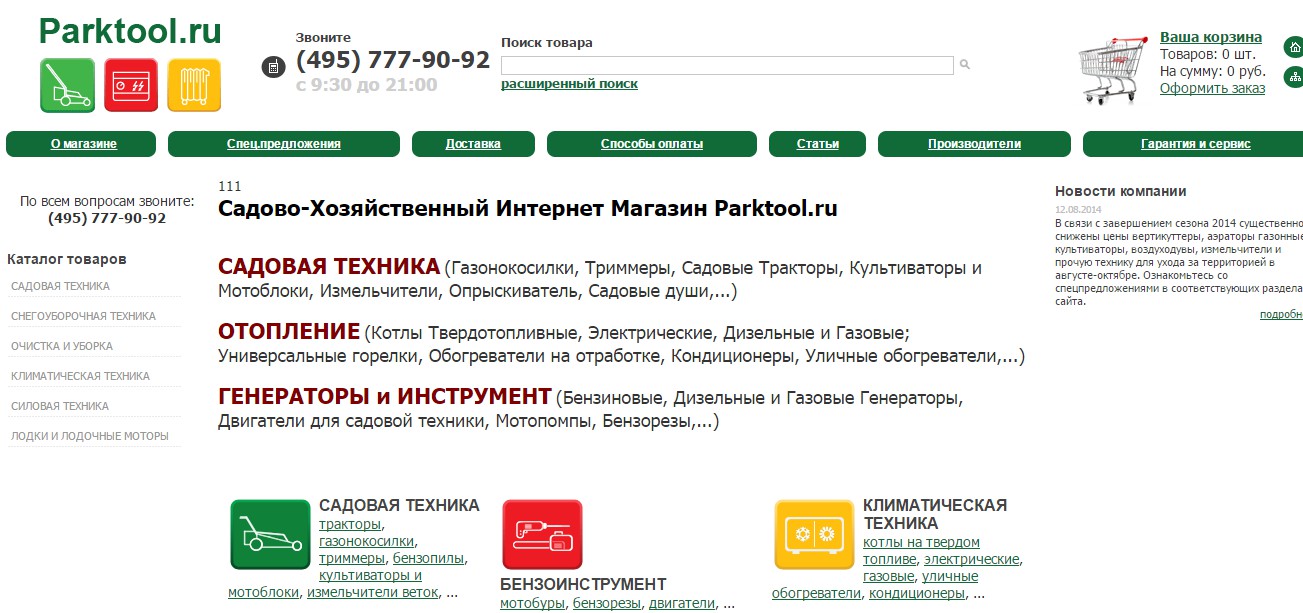
Task: Click the dark red ОТОПЛЕНИЕ heading
Action: pos(289,331)
